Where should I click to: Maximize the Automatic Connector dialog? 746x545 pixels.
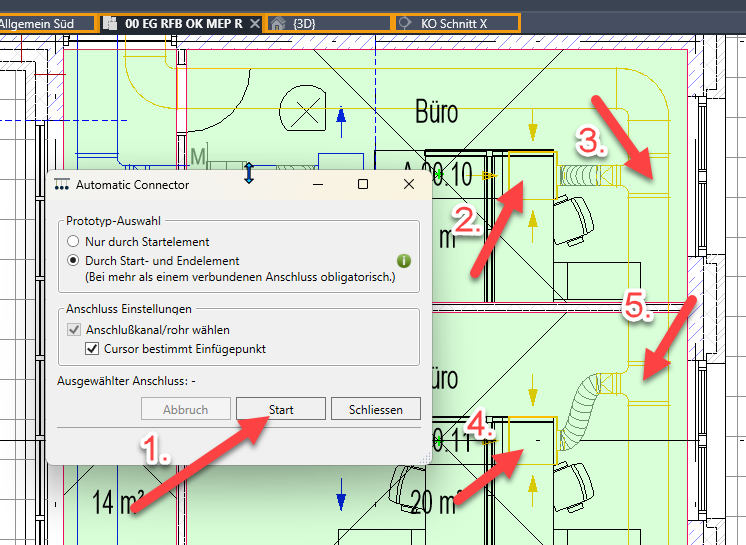coord(363,185)
